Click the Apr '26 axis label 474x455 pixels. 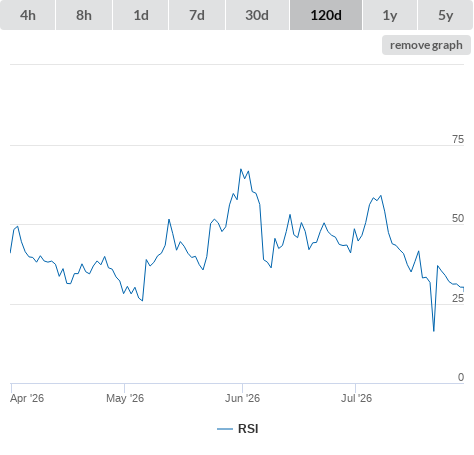[27, 398]
